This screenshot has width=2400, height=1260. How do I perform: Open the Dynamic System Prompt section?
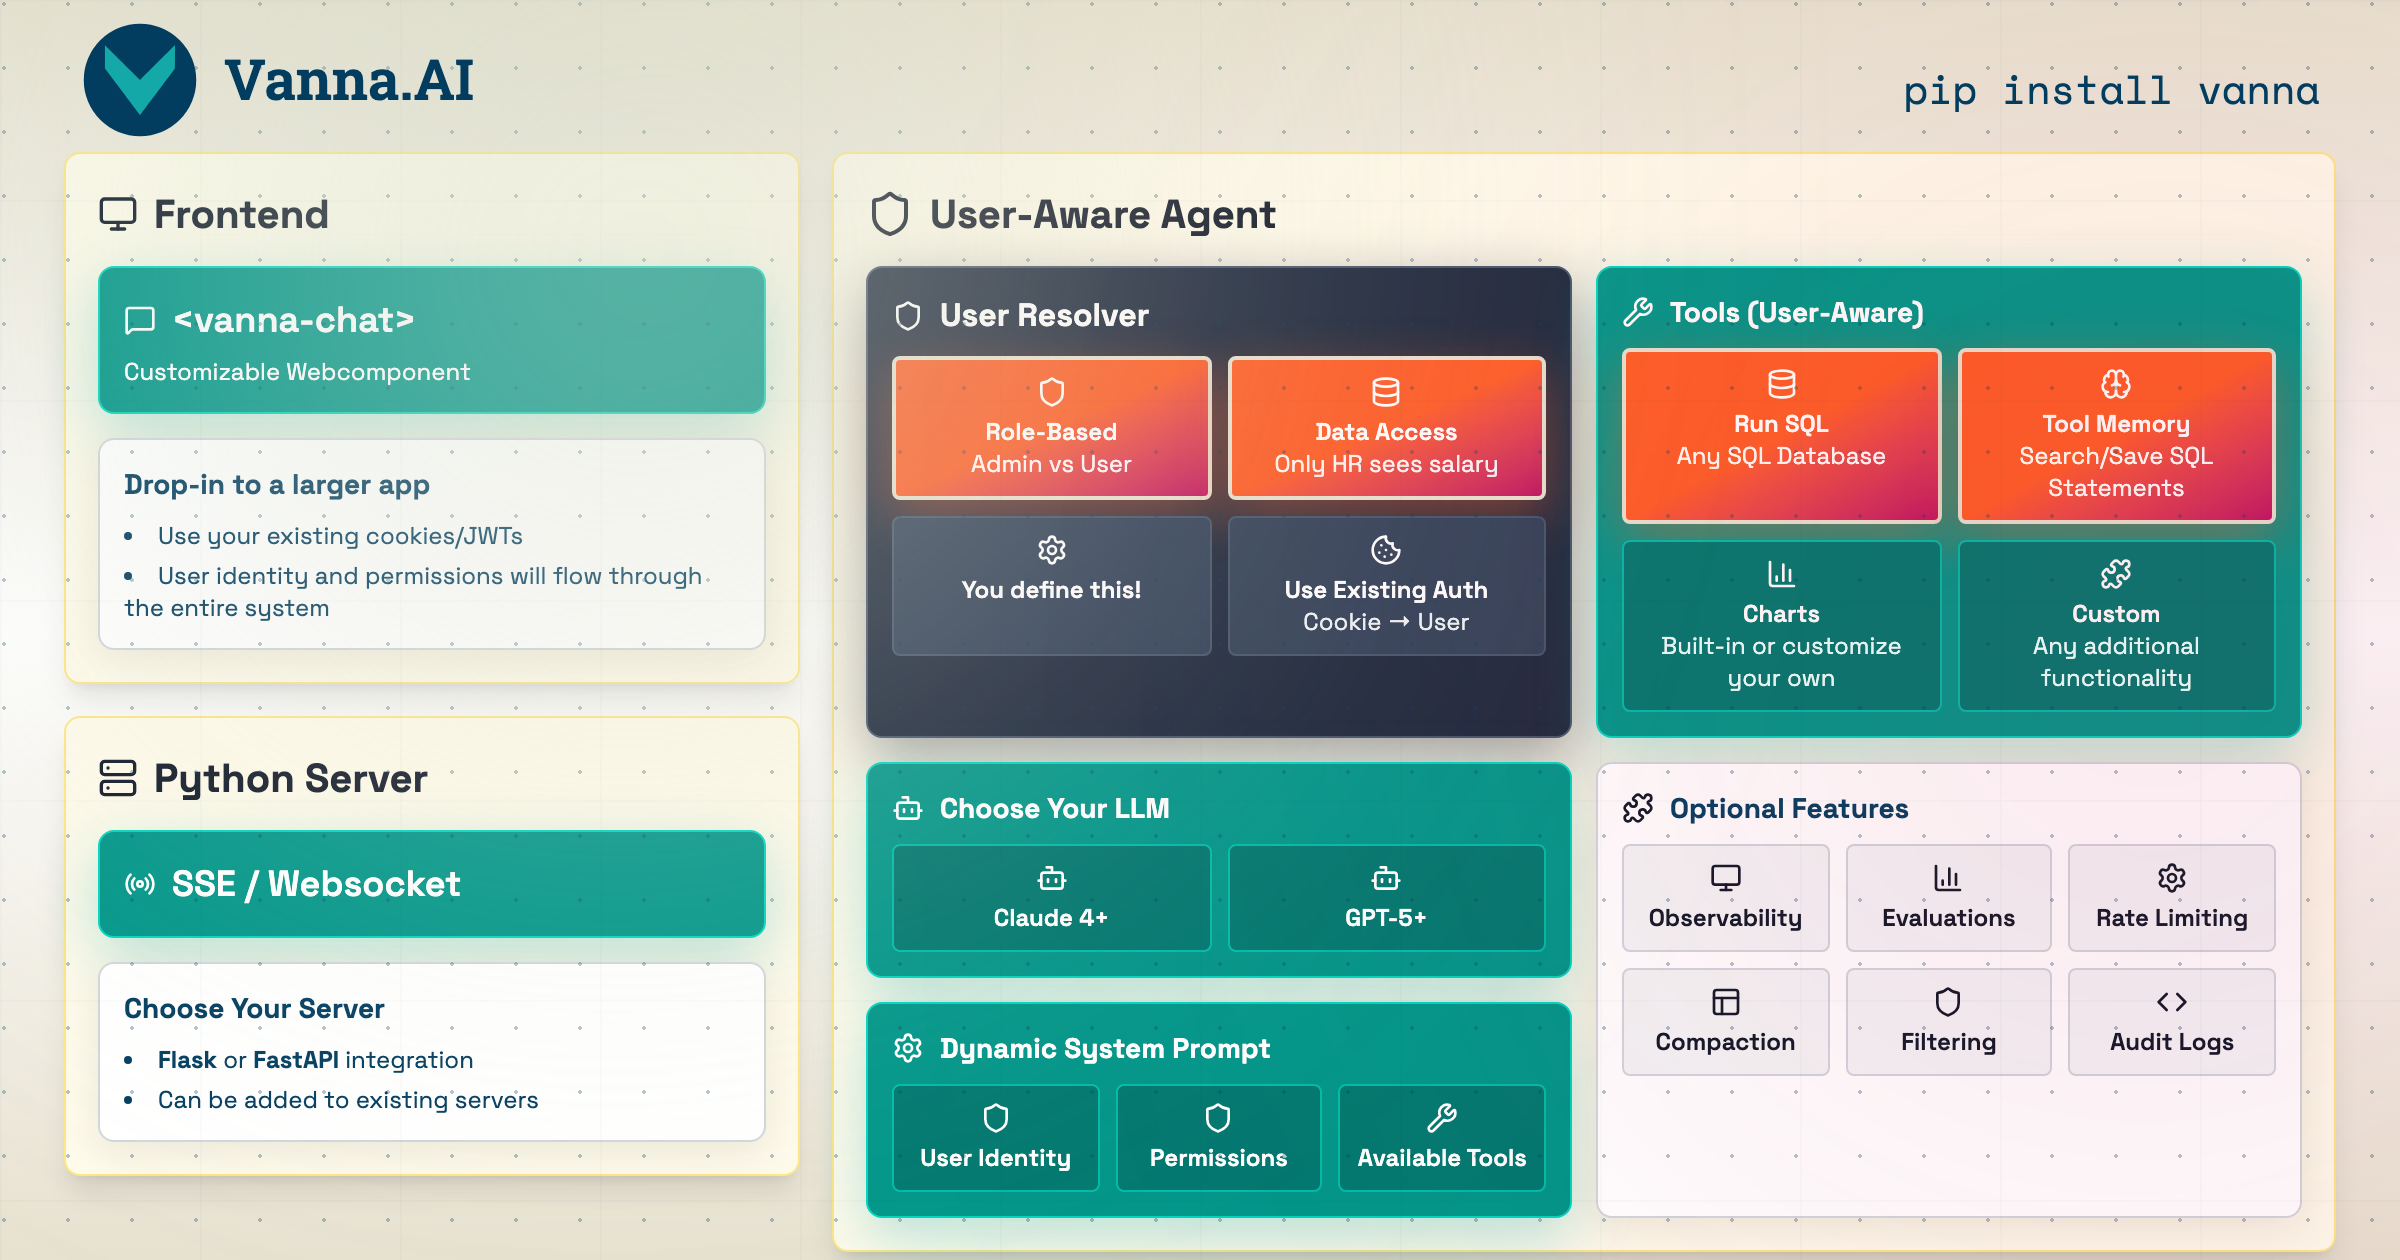1104,1048
